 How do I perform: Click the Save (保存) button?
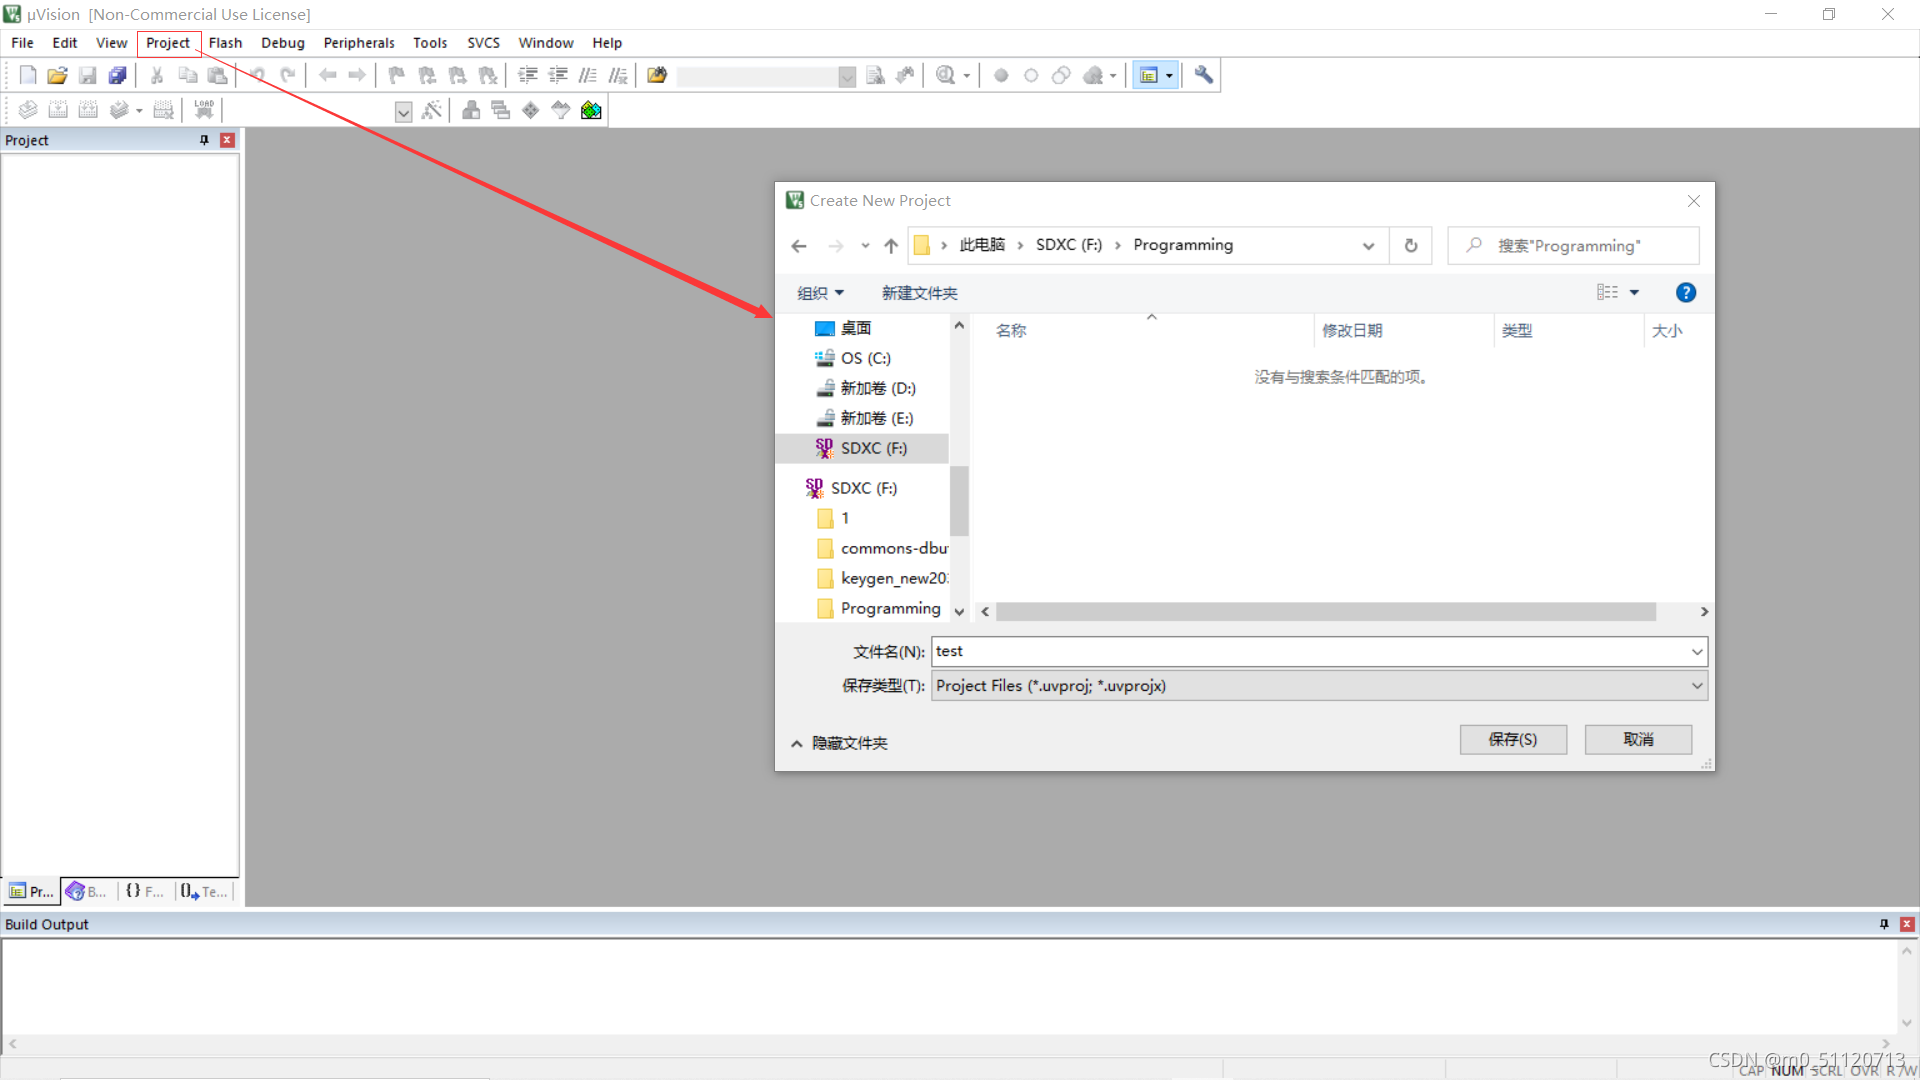[1512, 739]
